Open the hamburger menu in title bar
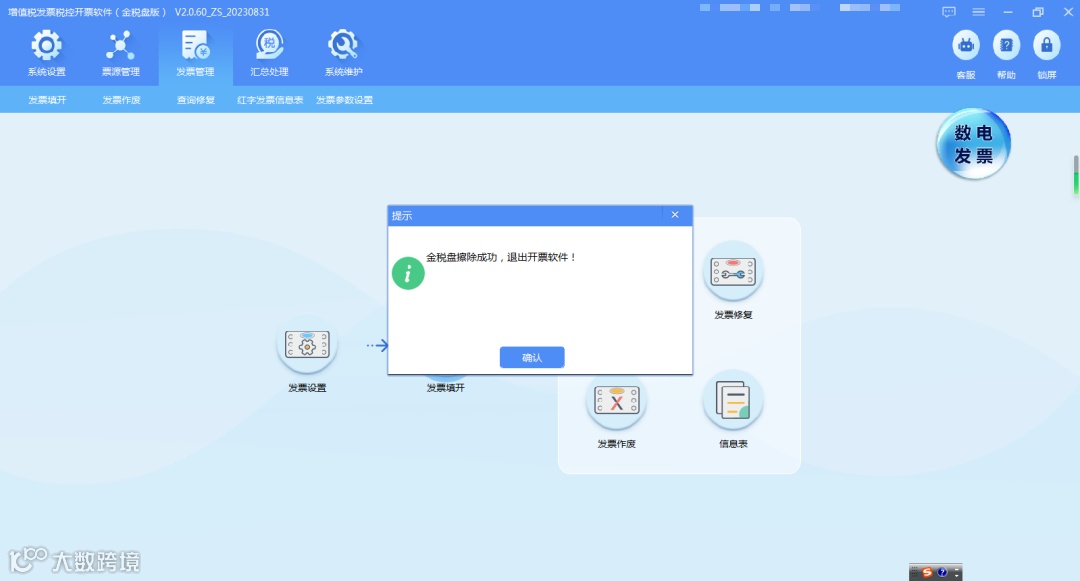Viewport: 1080px width, 581px height. [978, 12]
